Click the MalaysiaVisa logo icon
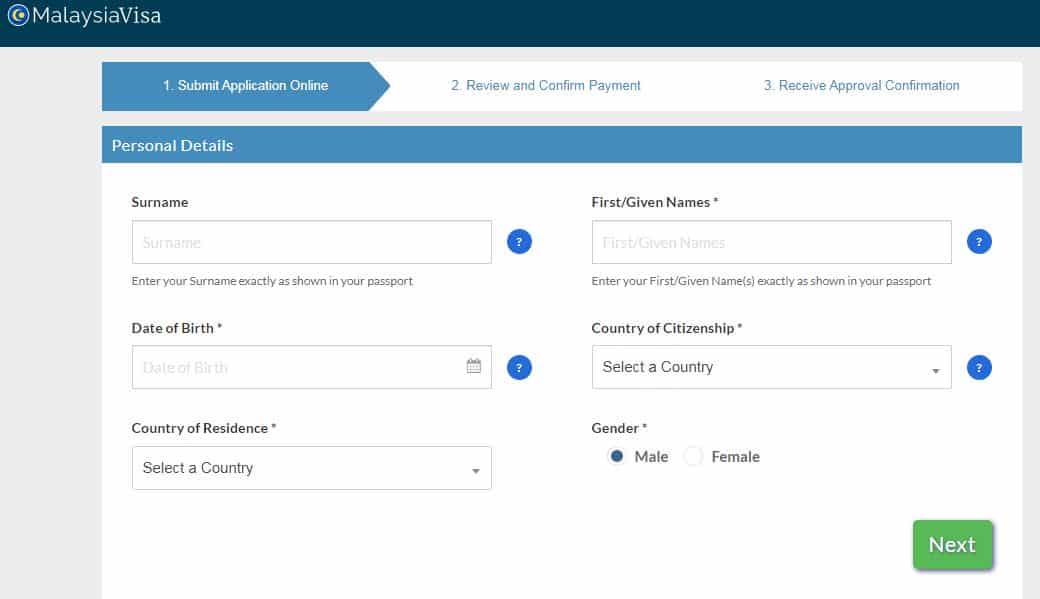Screen dimensions: 1040x599 [x=18, y=16]
